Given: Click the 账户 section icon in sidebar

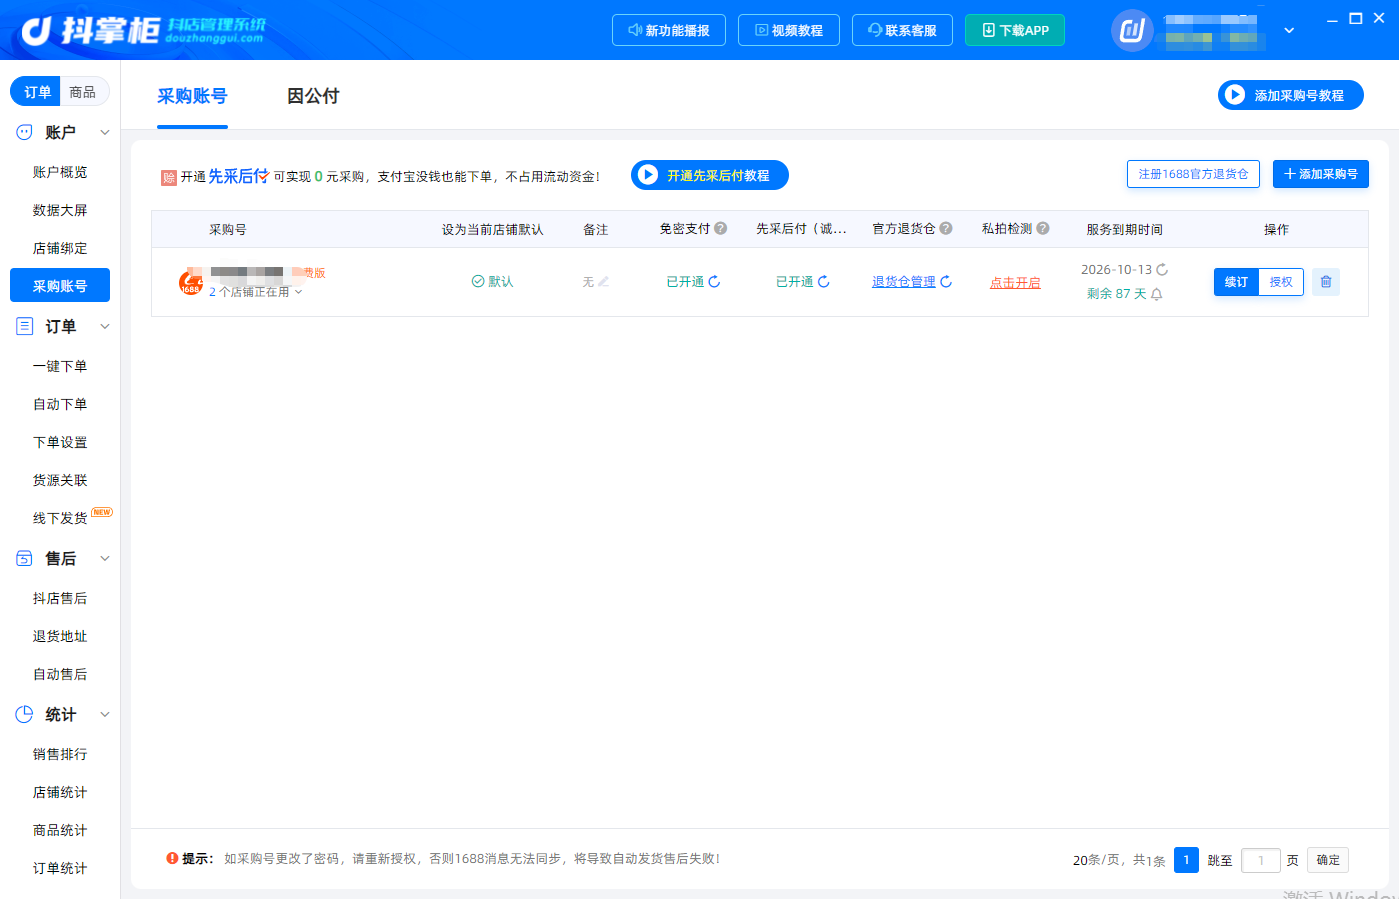Looking at the screenshot, I should tap(25, 132).
